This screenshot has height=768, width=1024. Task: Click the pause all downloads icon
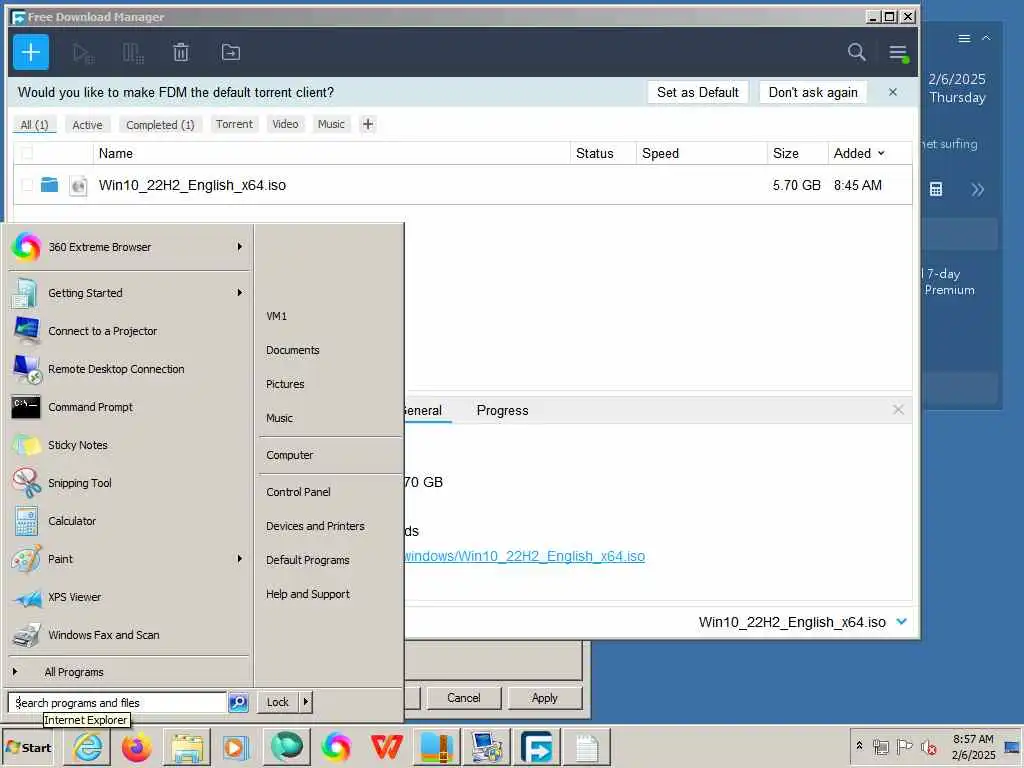[x=133, y=53]
